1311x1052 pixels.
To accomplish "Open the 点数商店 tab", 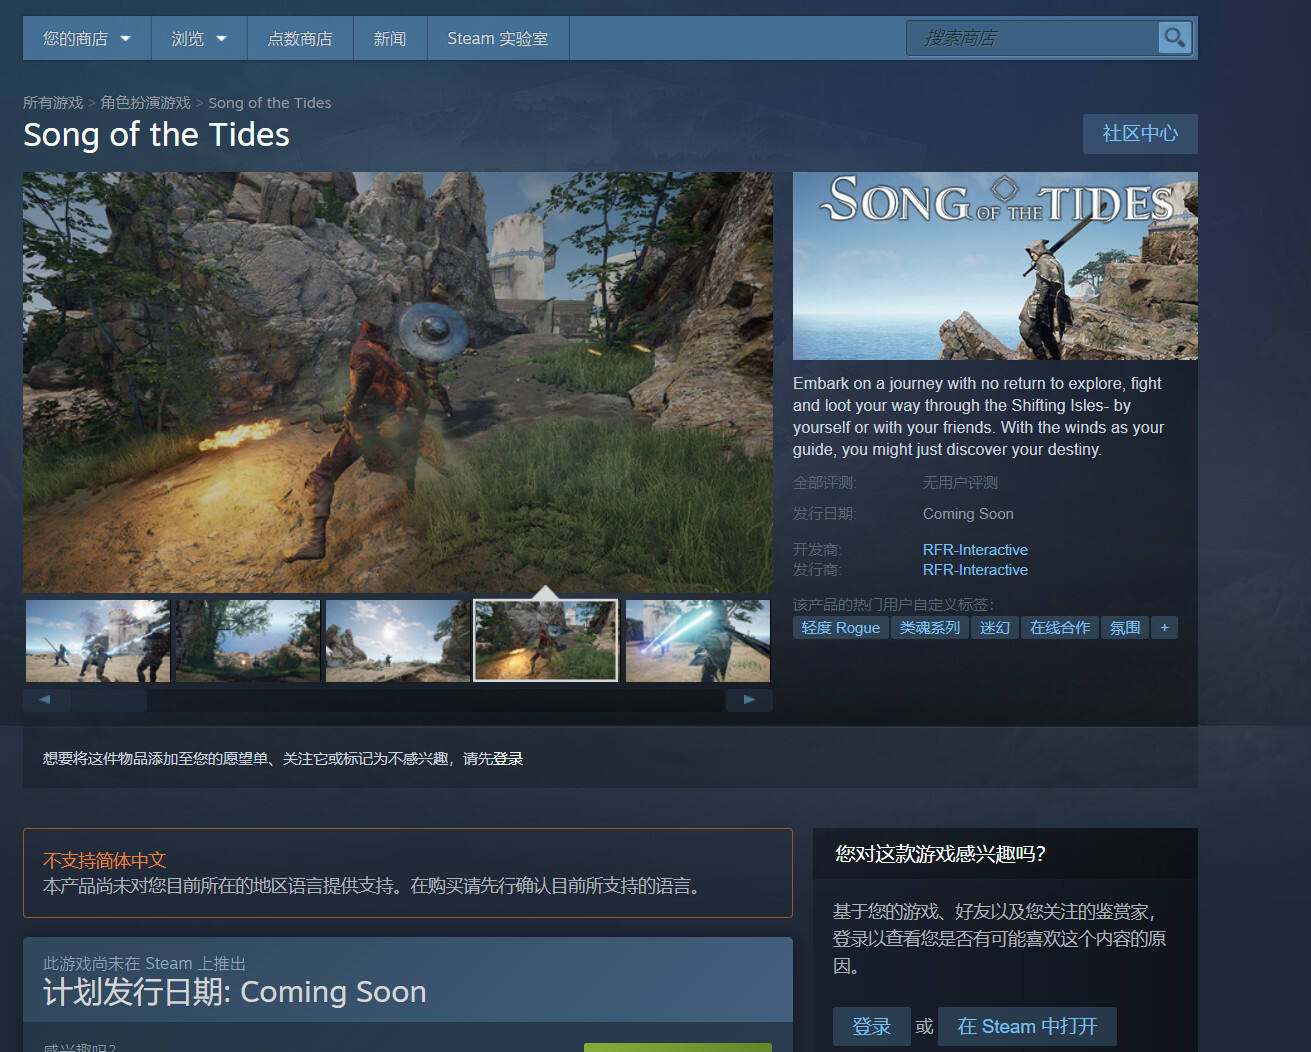I will point(300,38).
